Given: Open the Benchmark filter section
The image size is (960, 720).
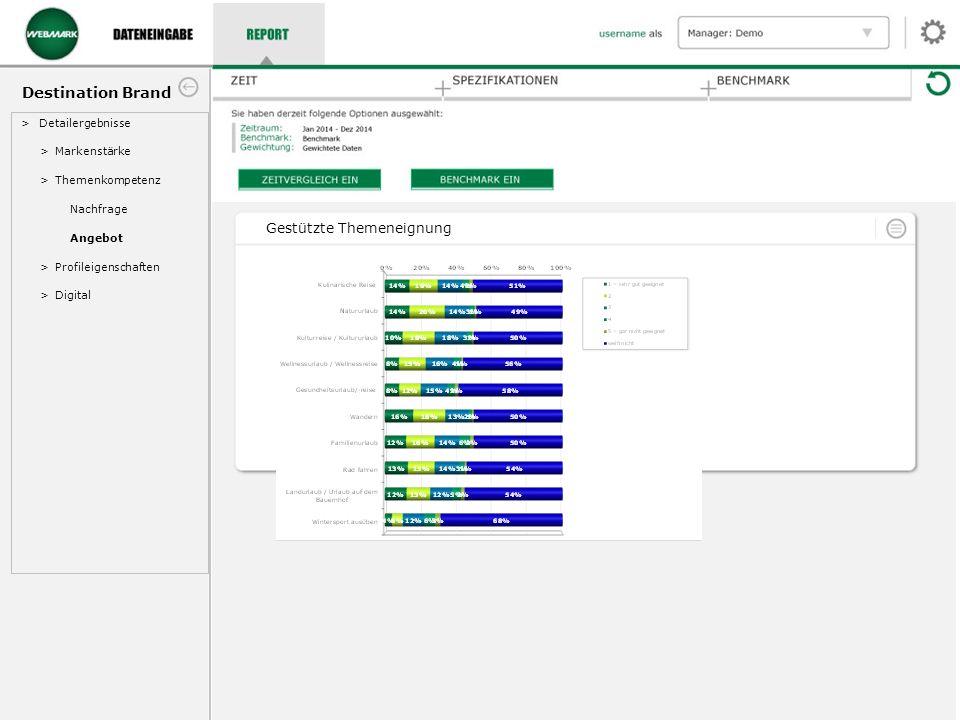Looking at the screenshot, I should [x=753, y=80].
